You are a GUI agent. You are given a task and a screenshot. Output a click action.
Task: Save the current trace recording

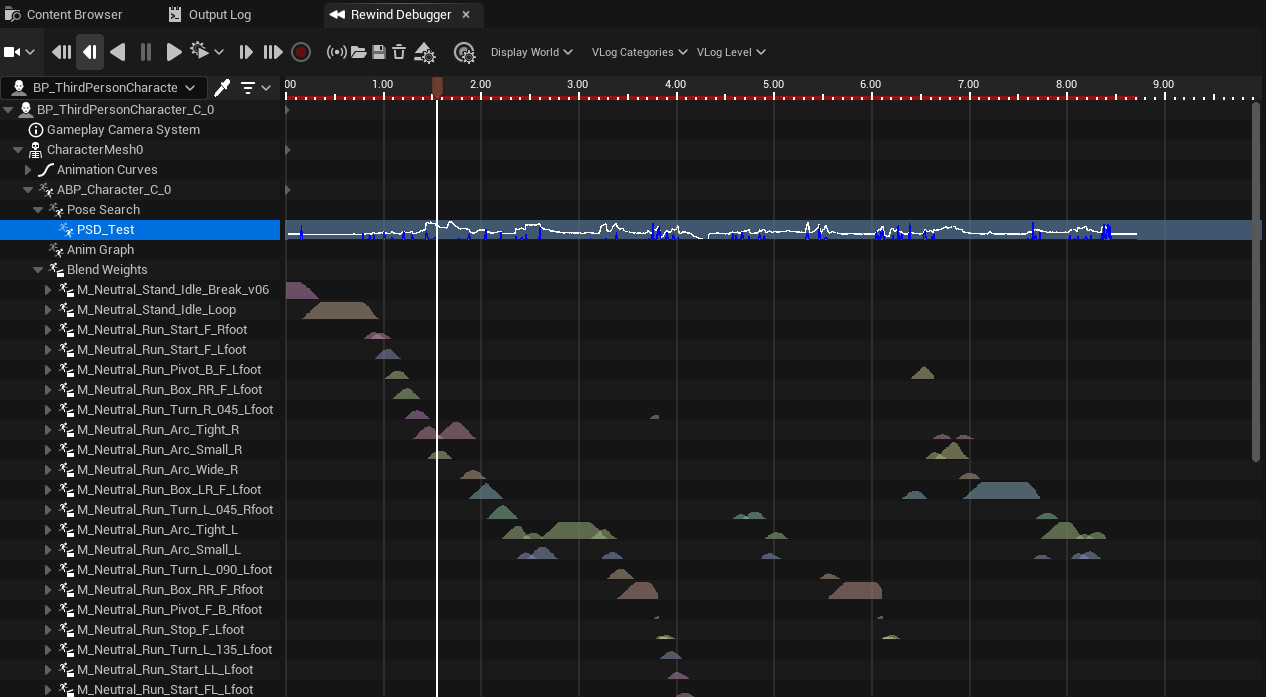click(x=378, y=52)
